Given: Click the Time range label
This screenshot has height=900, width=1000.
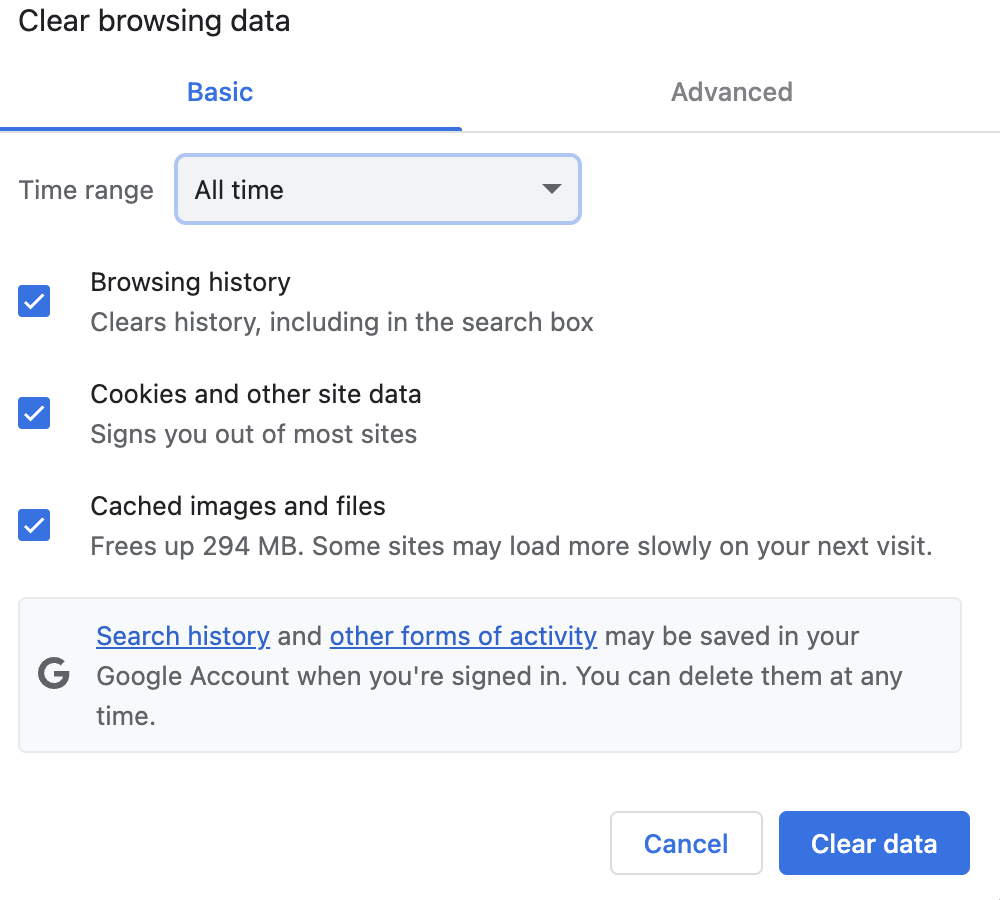Looking at the screenshot, I should coord(86,190).
